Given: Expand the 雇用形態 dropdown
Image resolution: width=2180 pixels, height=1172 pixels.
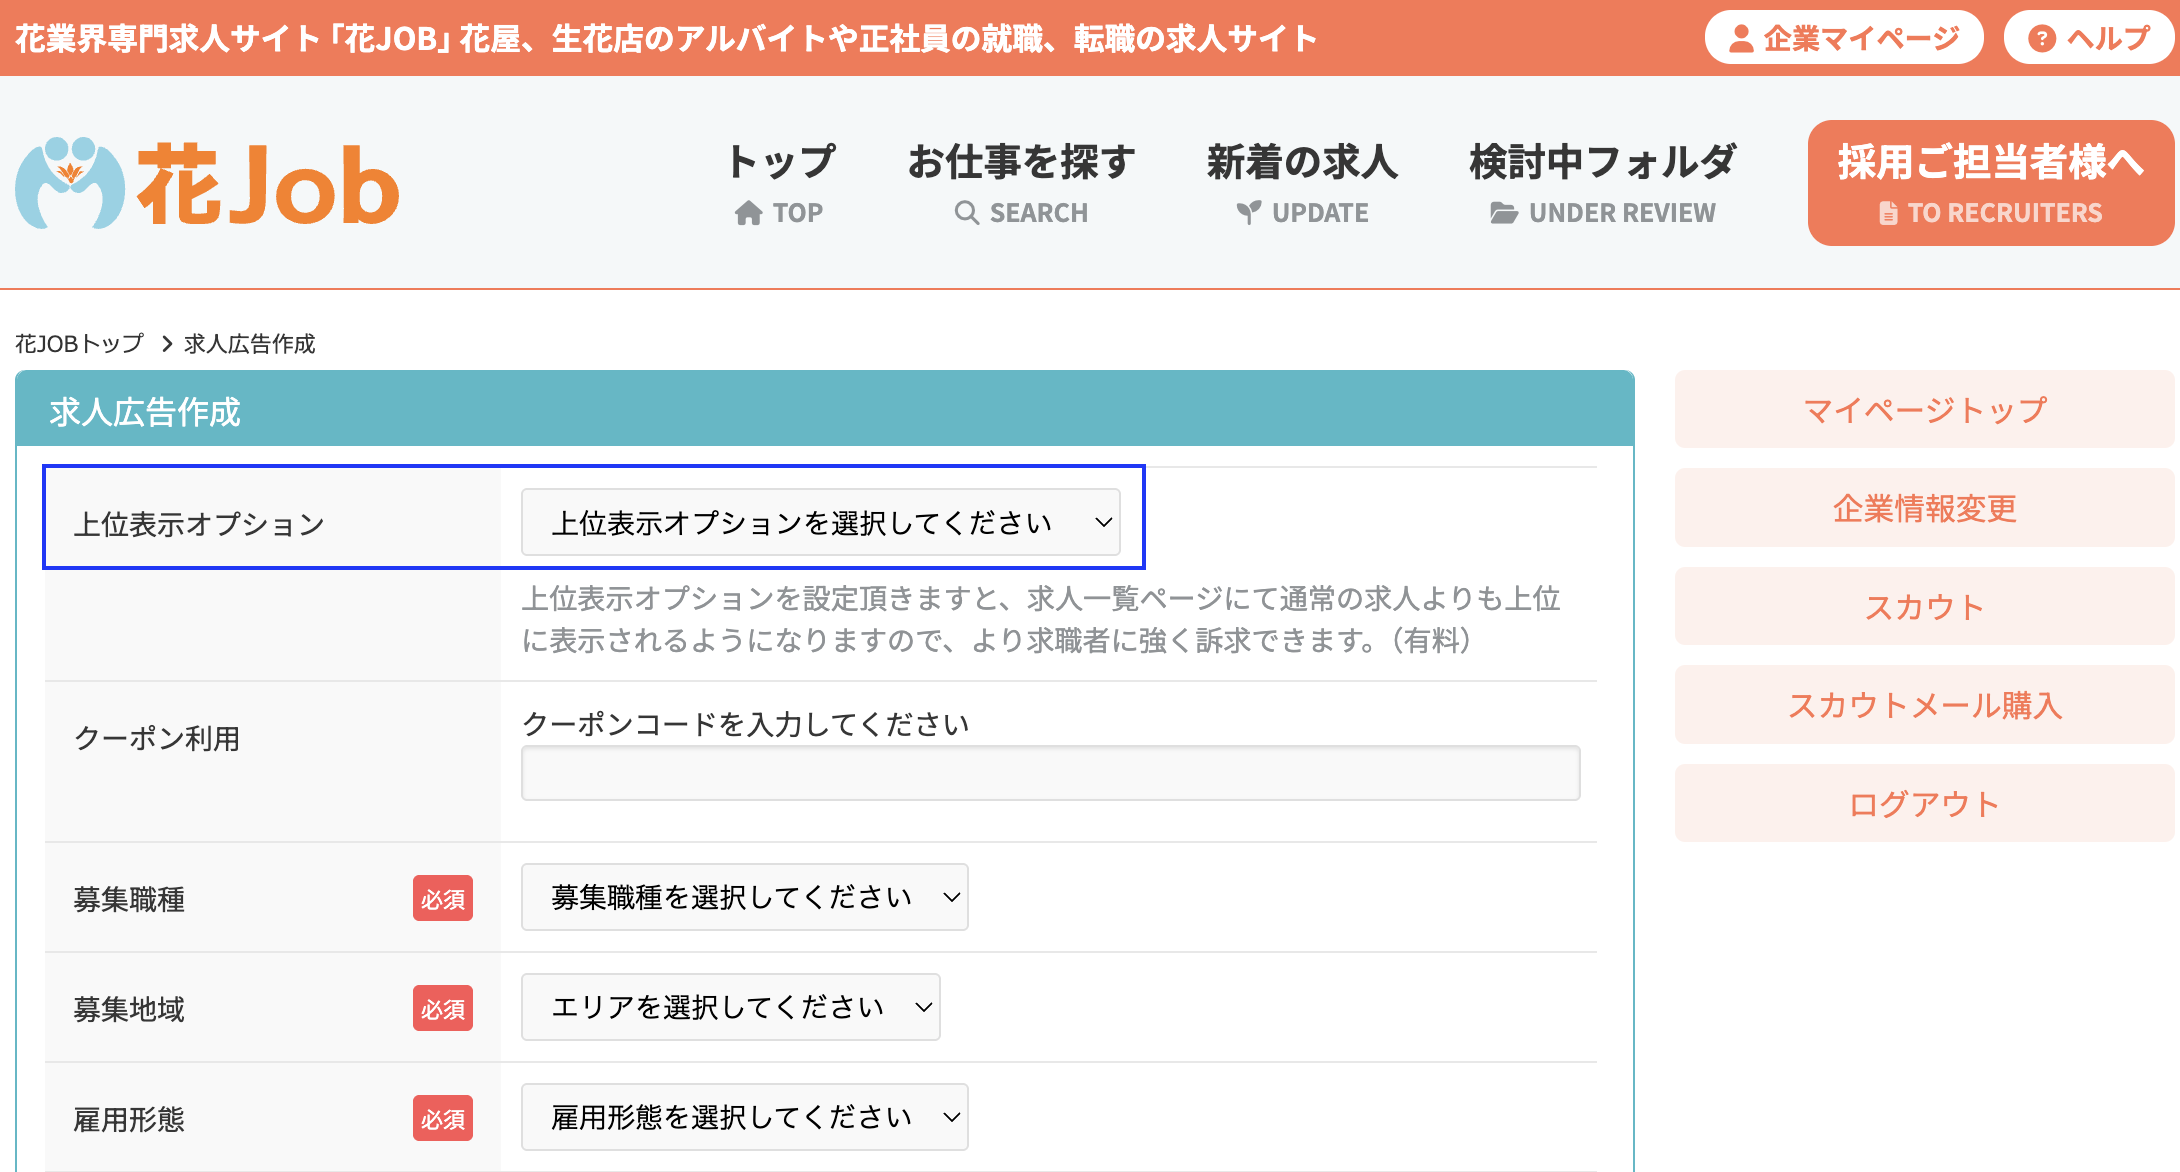Looking at the screenshot, I should pos(744,1117).
